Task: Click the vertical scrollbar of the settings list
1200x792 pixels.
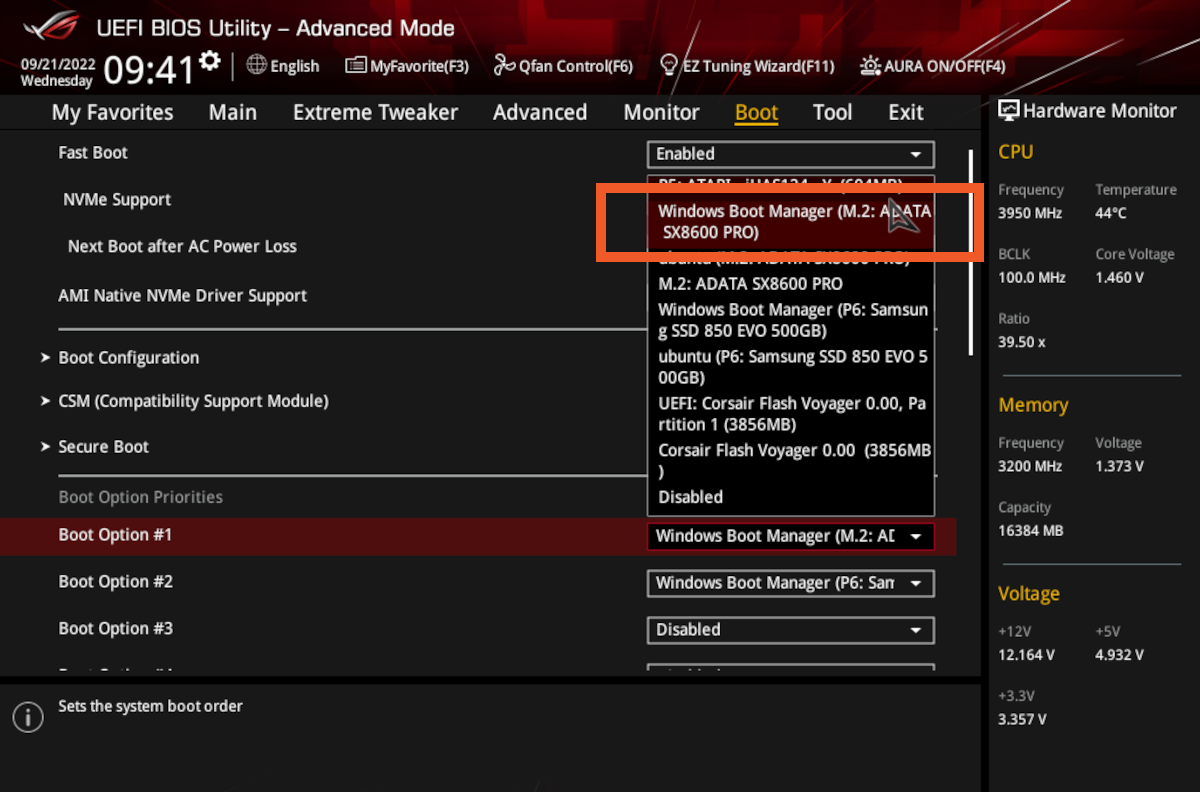Action: 969,250
